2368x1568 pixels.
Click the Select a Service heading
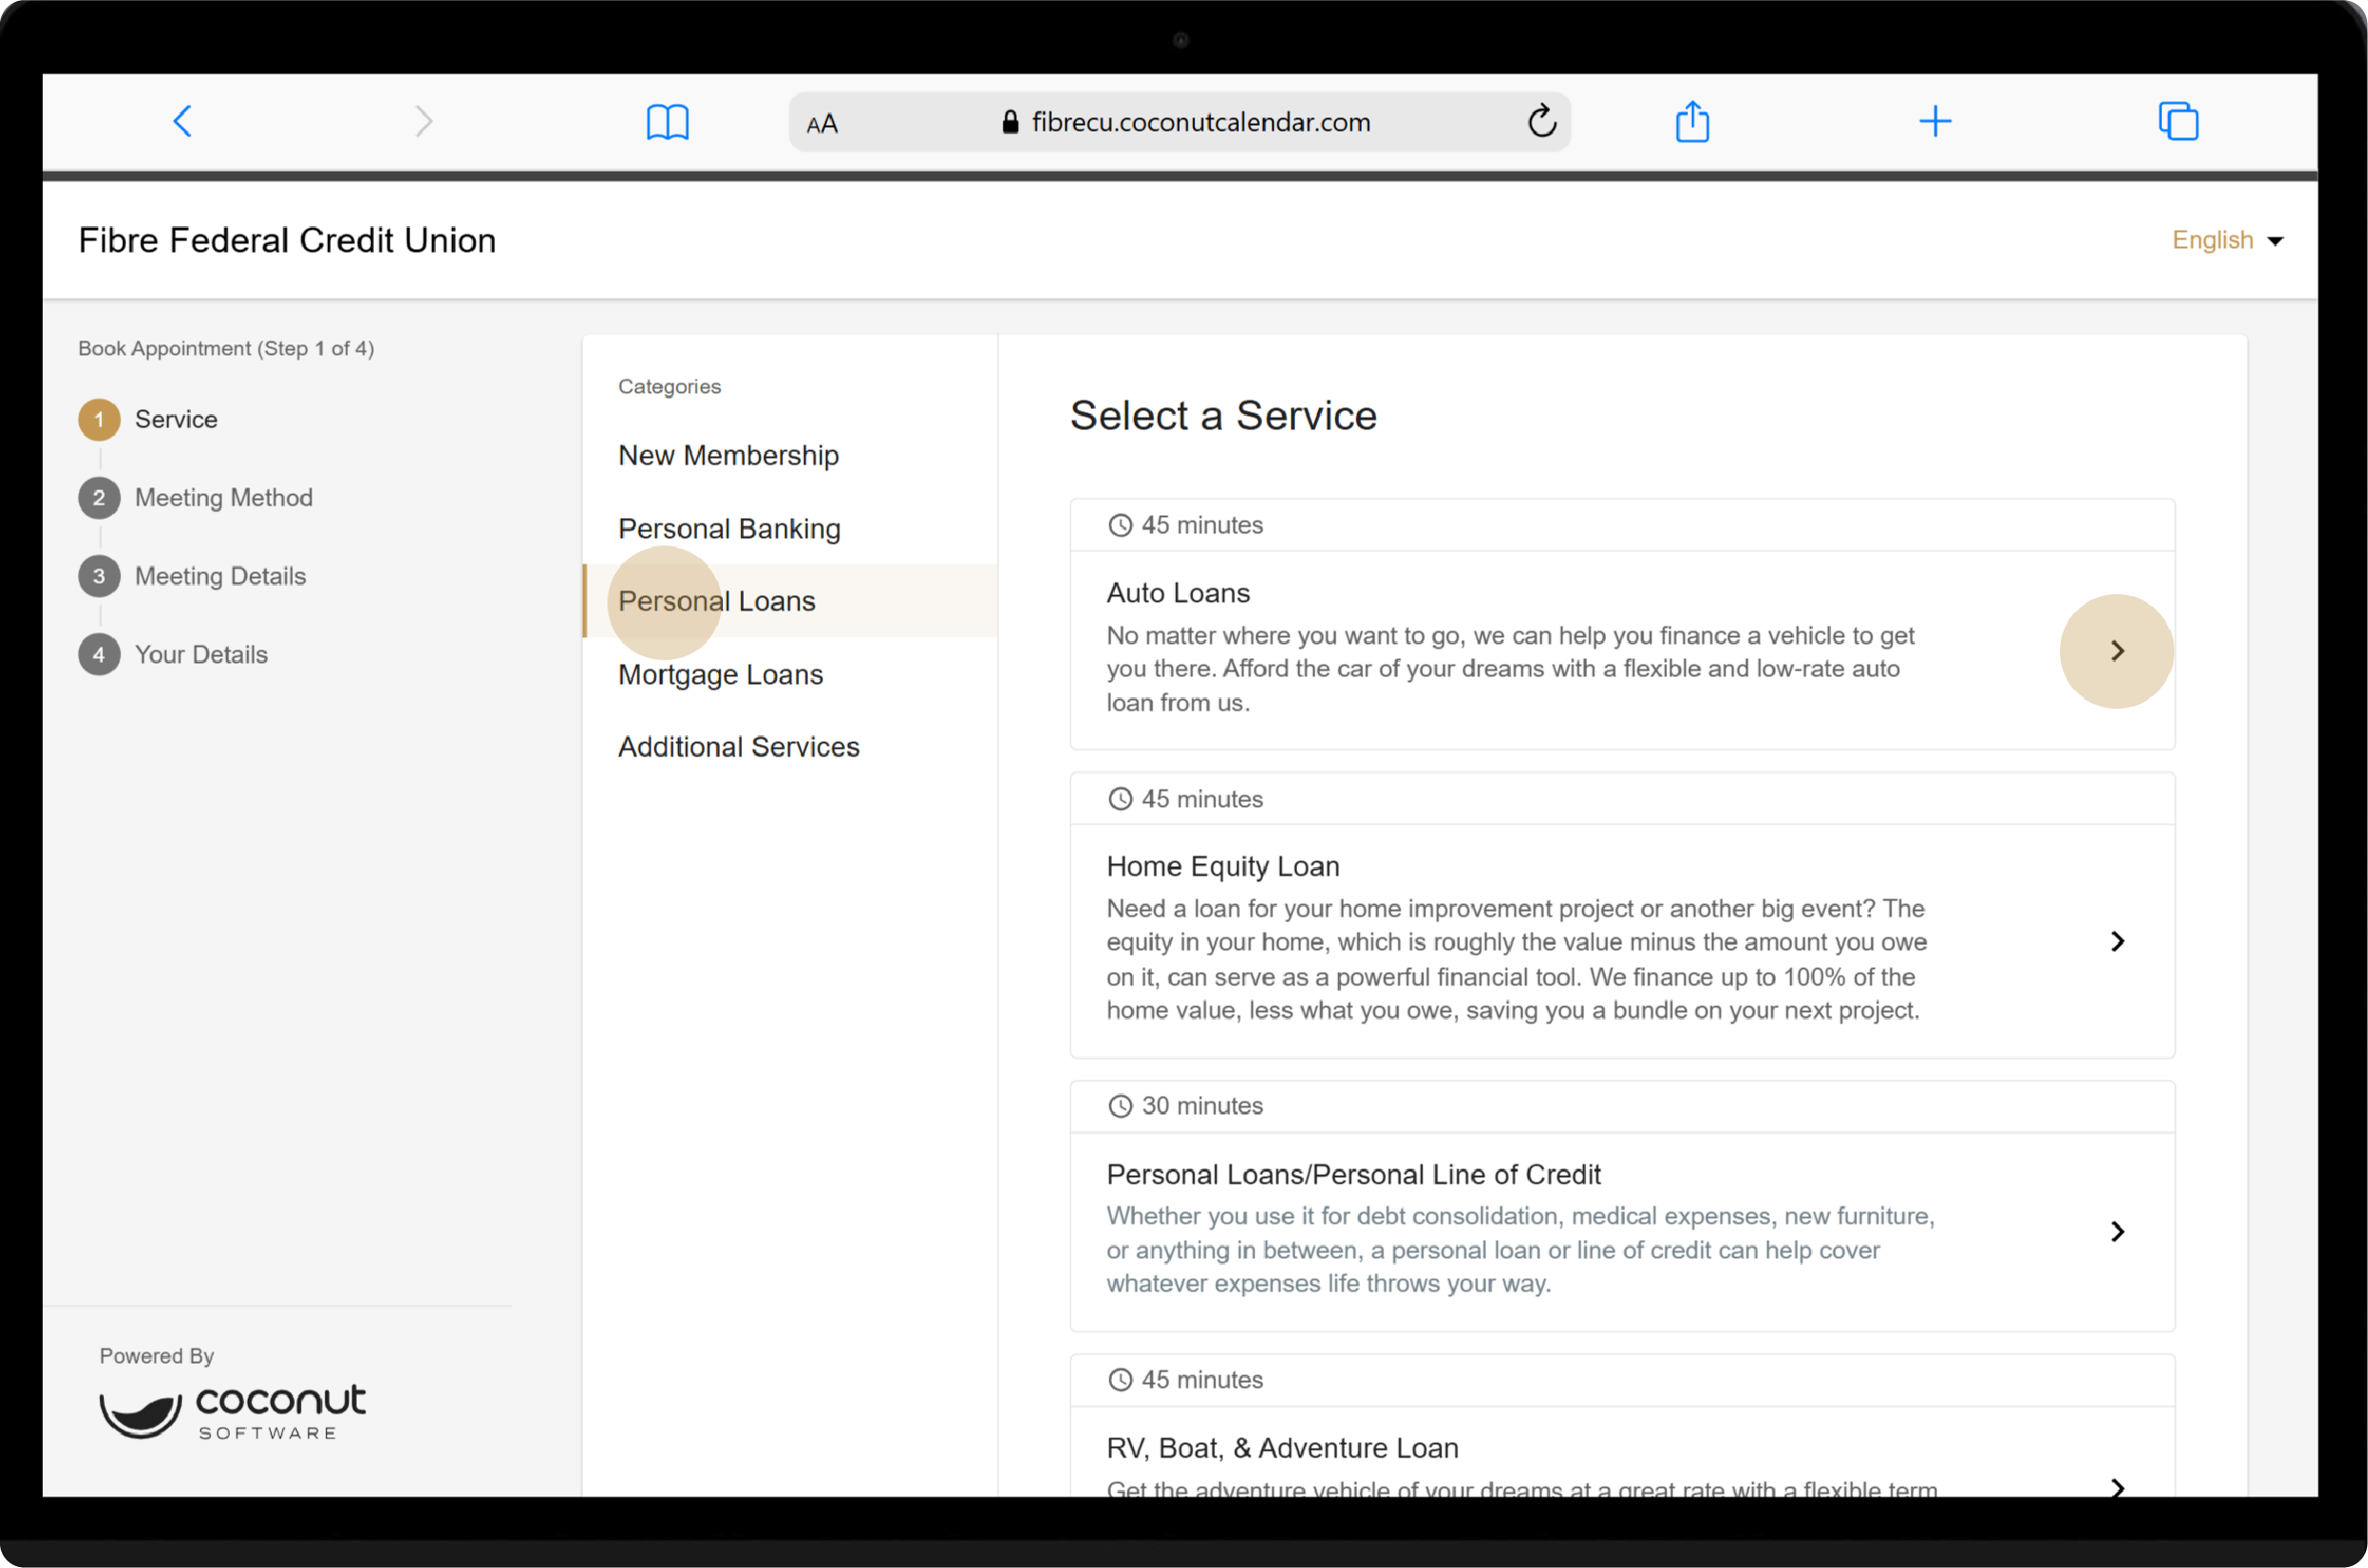pyautogui.click(x=1223, y=415)
